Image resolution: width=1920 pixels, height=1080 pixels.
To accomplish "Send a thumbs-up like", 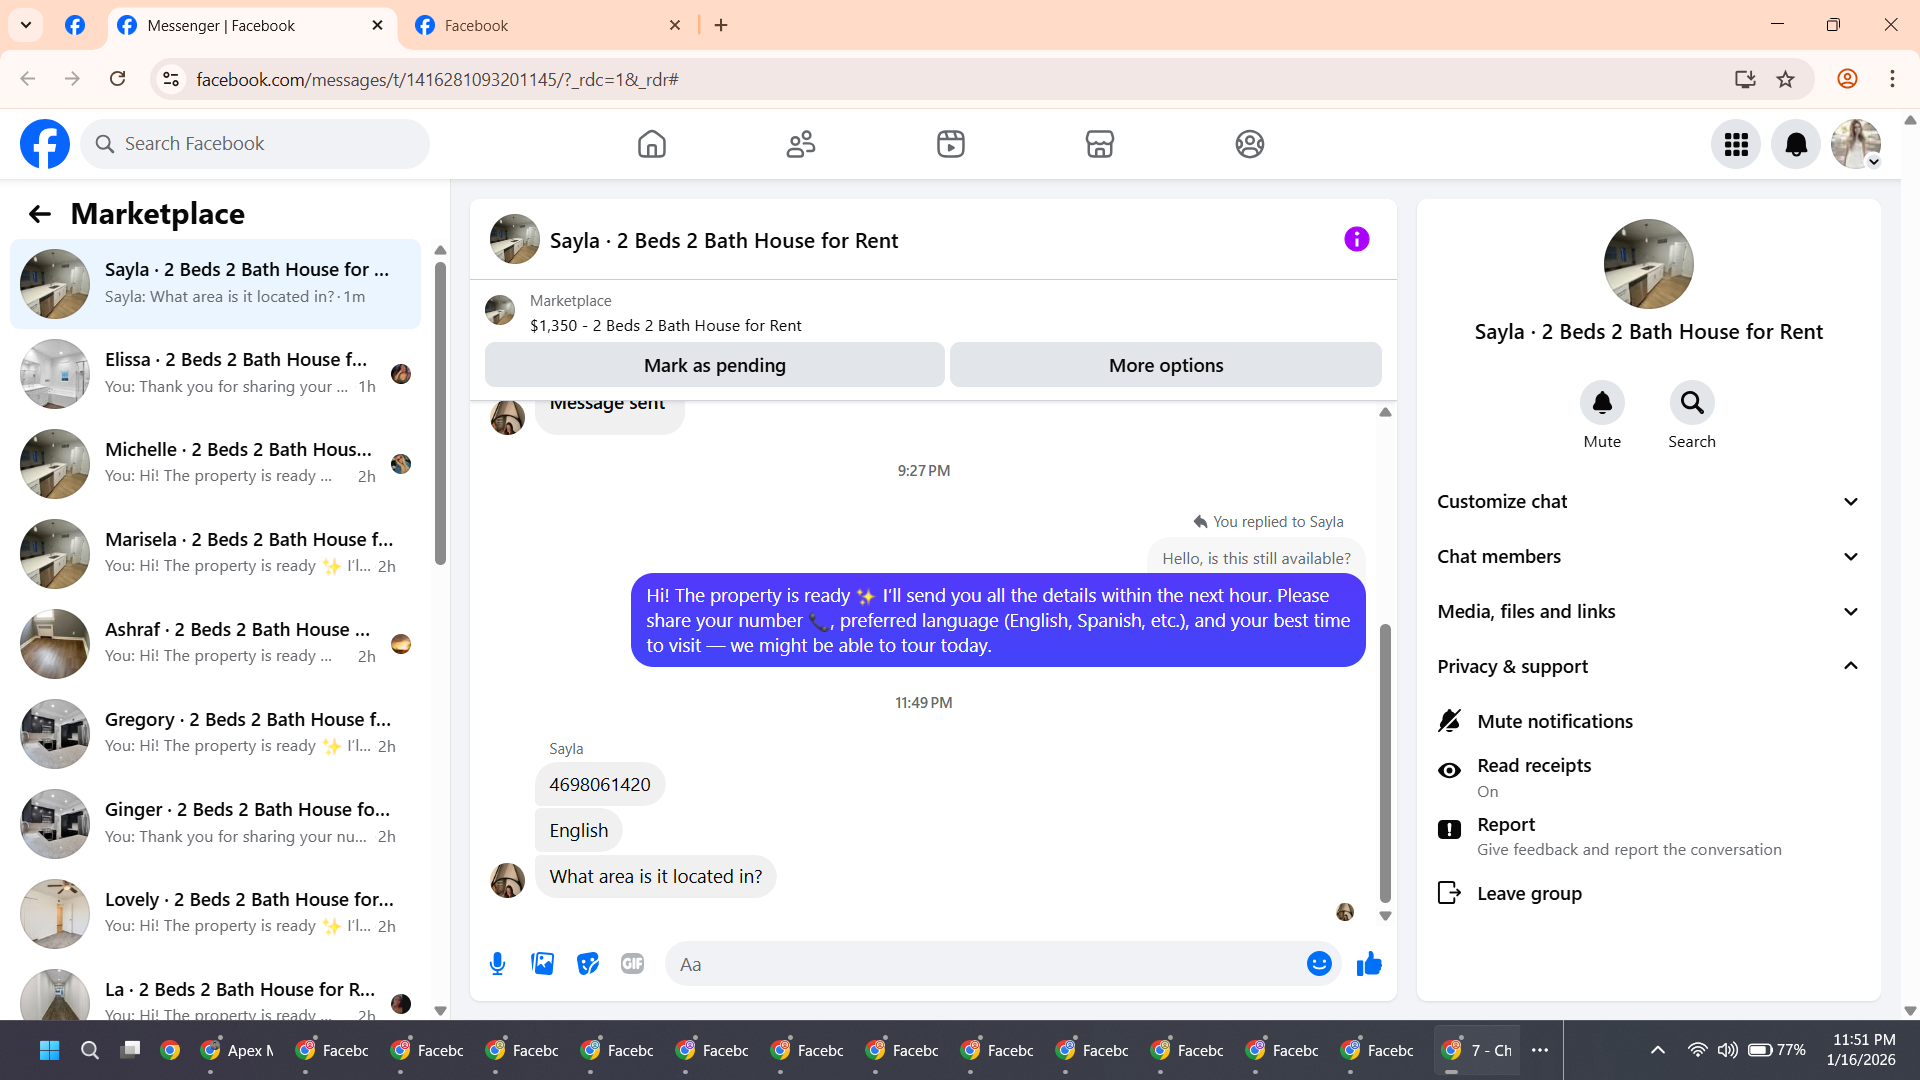I will [1369, 964].
